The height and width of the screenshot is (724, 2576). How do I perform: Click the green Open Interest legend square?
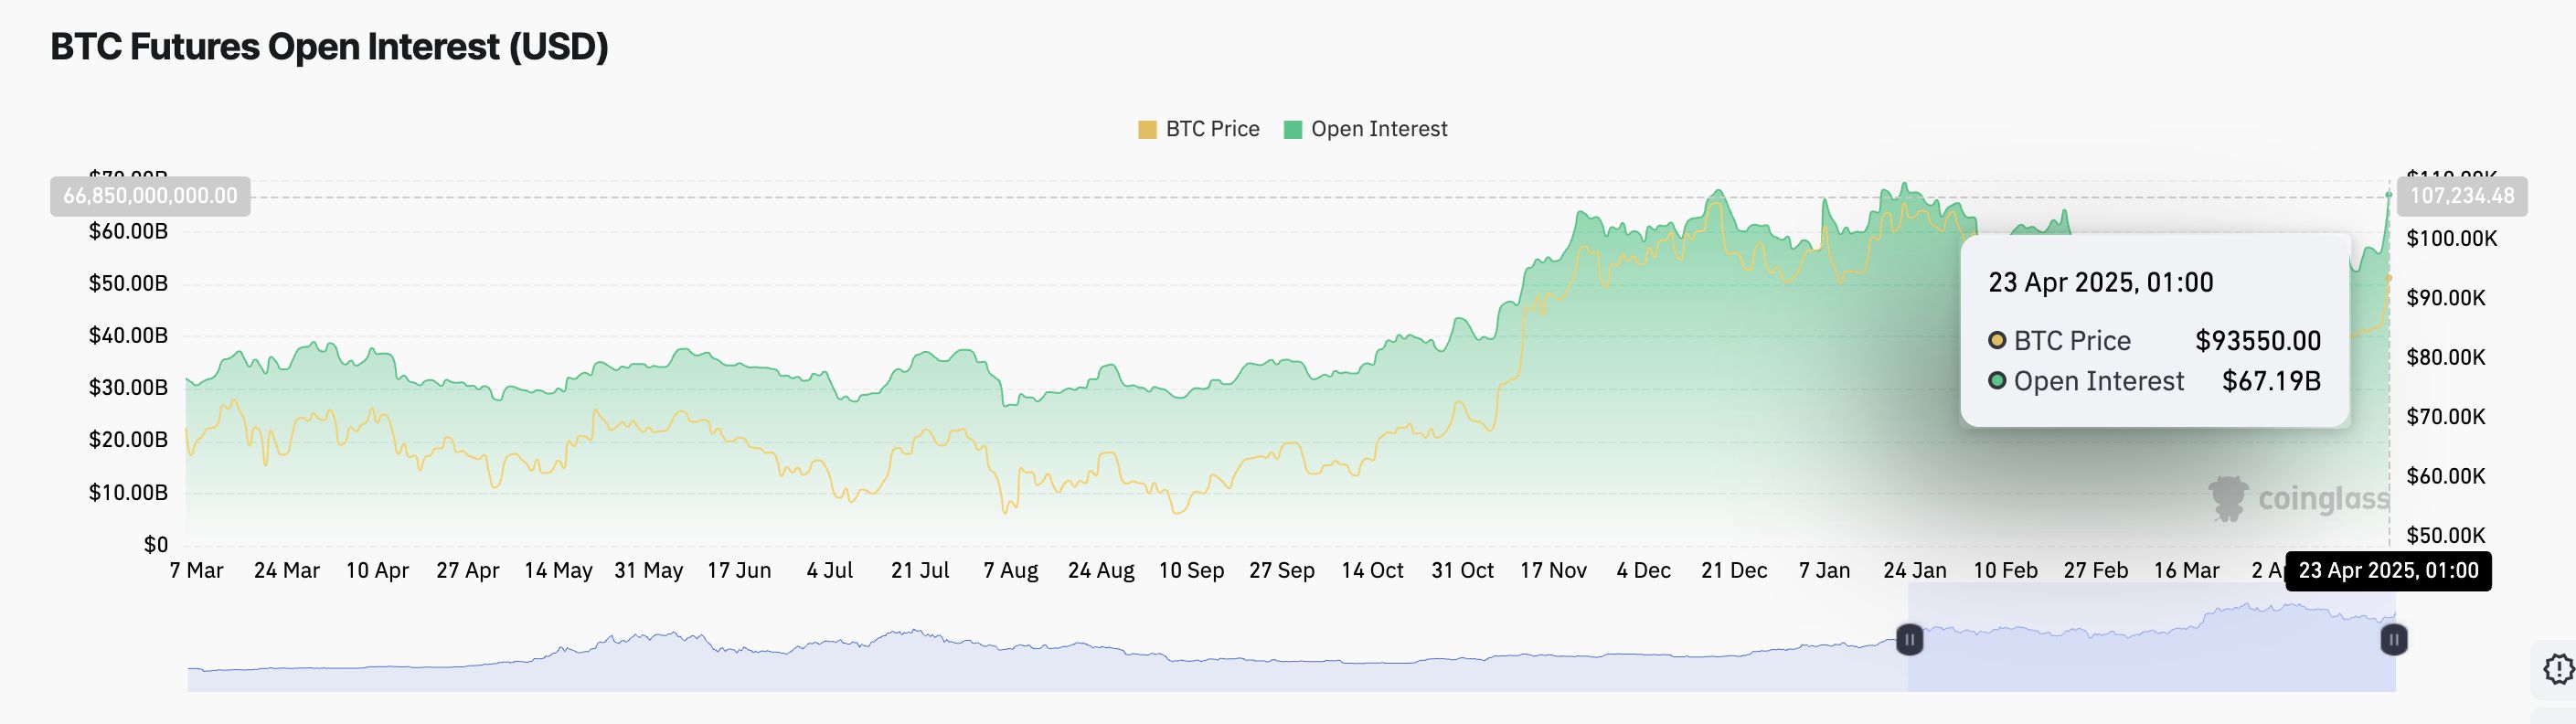coord(1292,130)
